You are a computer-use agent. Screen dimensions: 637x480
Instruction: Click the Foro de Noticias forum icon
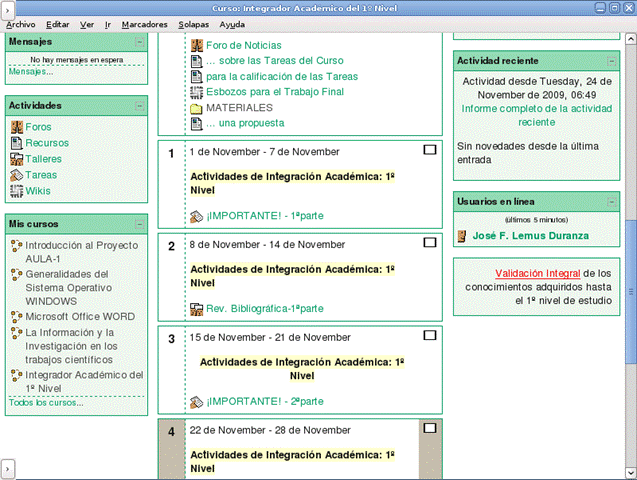[x=198, y=45]
